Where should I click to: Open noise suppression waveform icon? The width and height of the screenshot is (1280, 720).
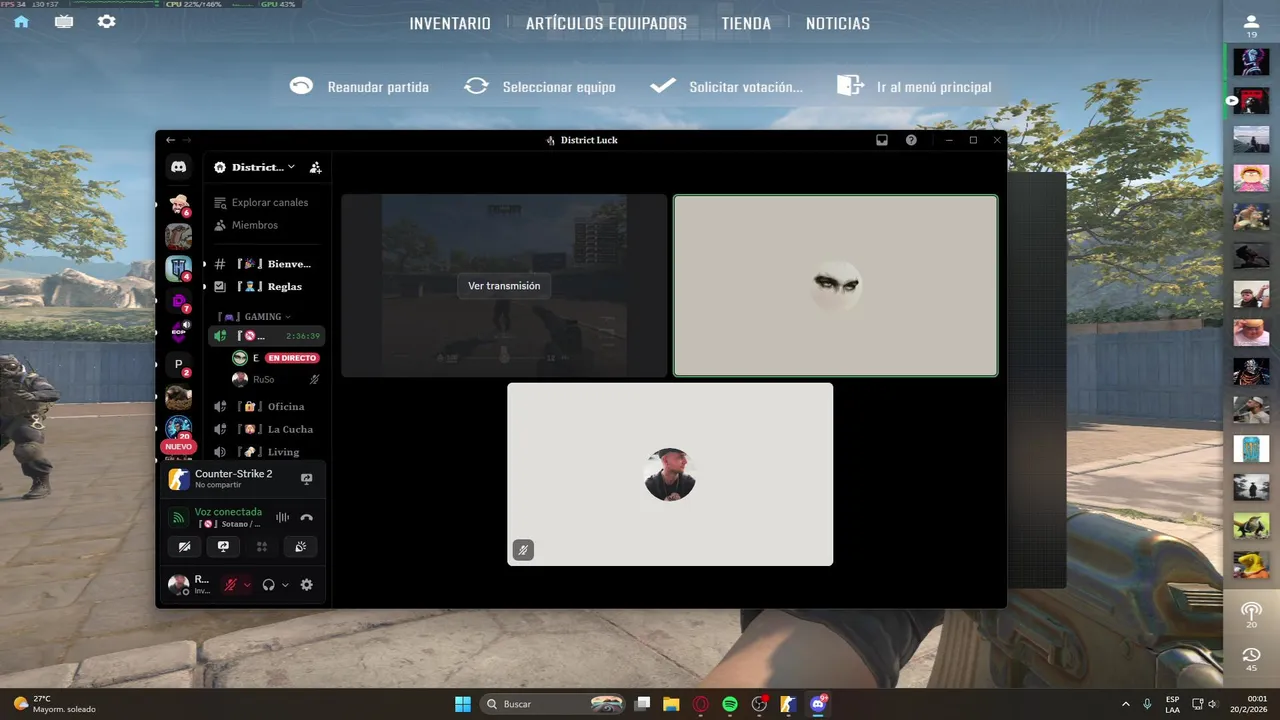[x=282, y=518]
